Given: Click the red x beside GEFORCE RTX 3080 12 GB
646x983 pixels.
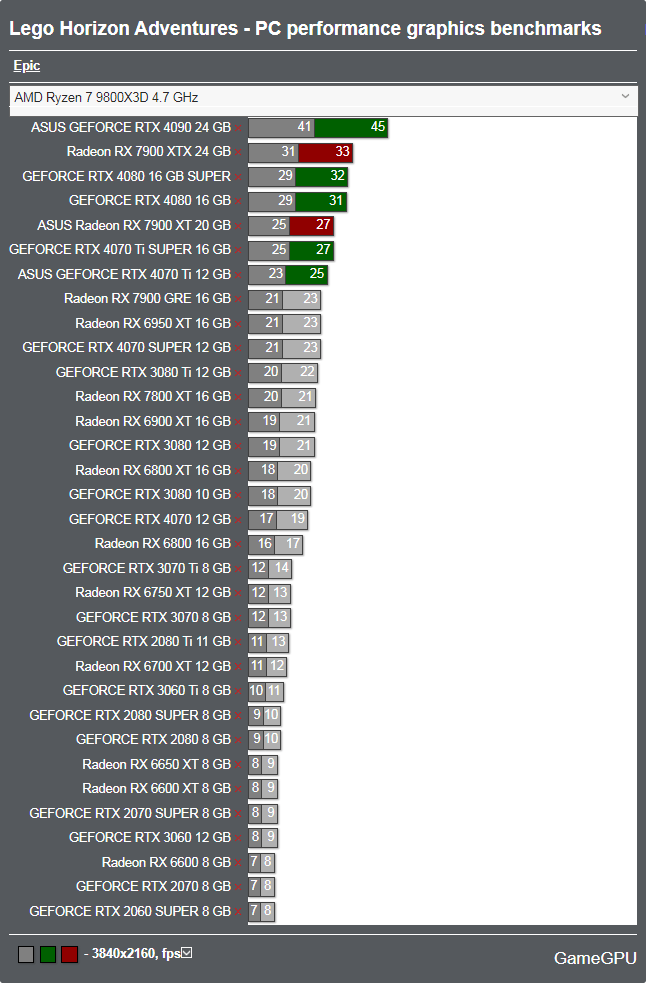Looking at the screenshot, I should coord(238,447).
